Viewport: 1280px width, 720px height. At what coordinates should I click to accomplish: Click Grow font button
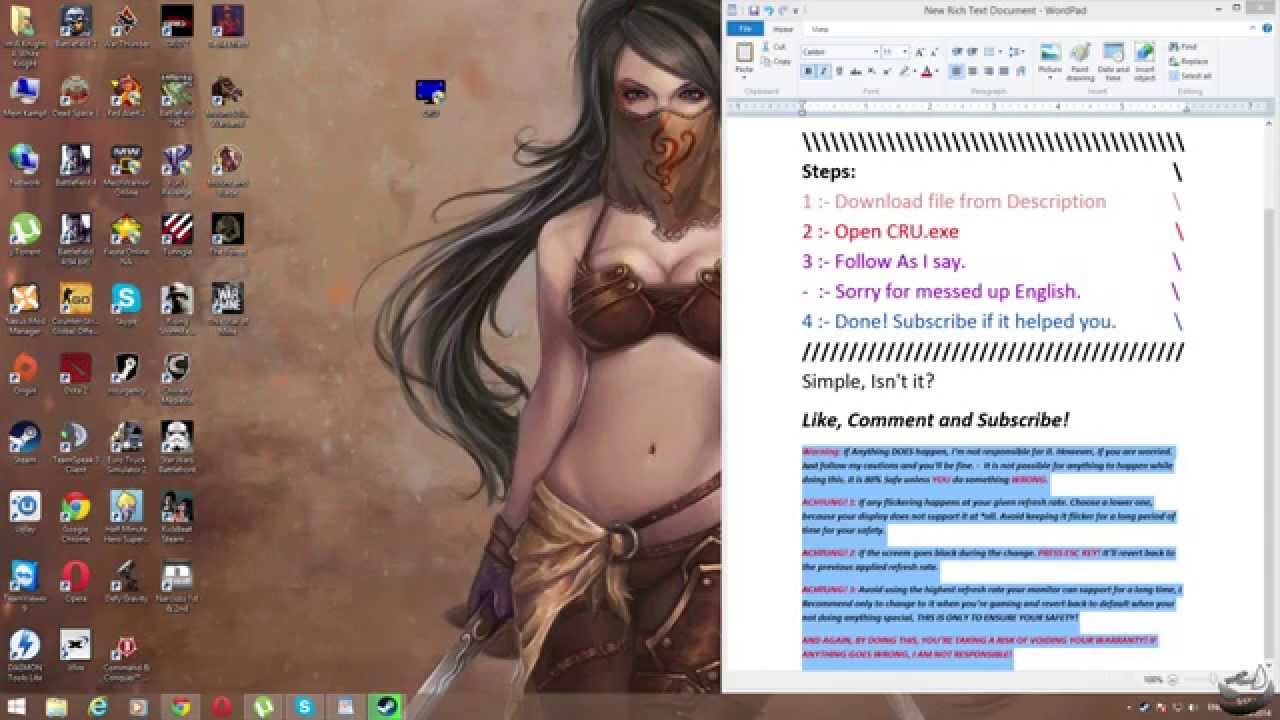[x=919, y=52]
